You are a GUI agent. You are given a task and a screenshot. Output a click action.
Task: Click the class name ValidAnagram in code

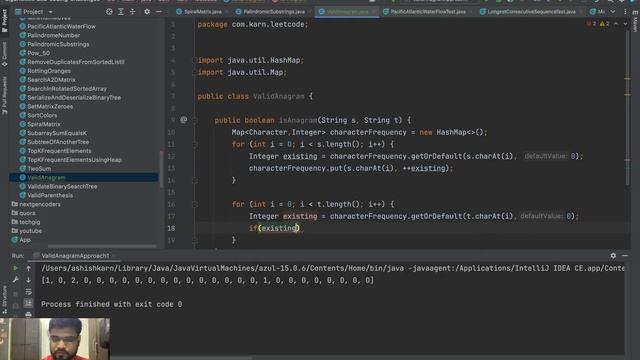[x=278, y=96]
